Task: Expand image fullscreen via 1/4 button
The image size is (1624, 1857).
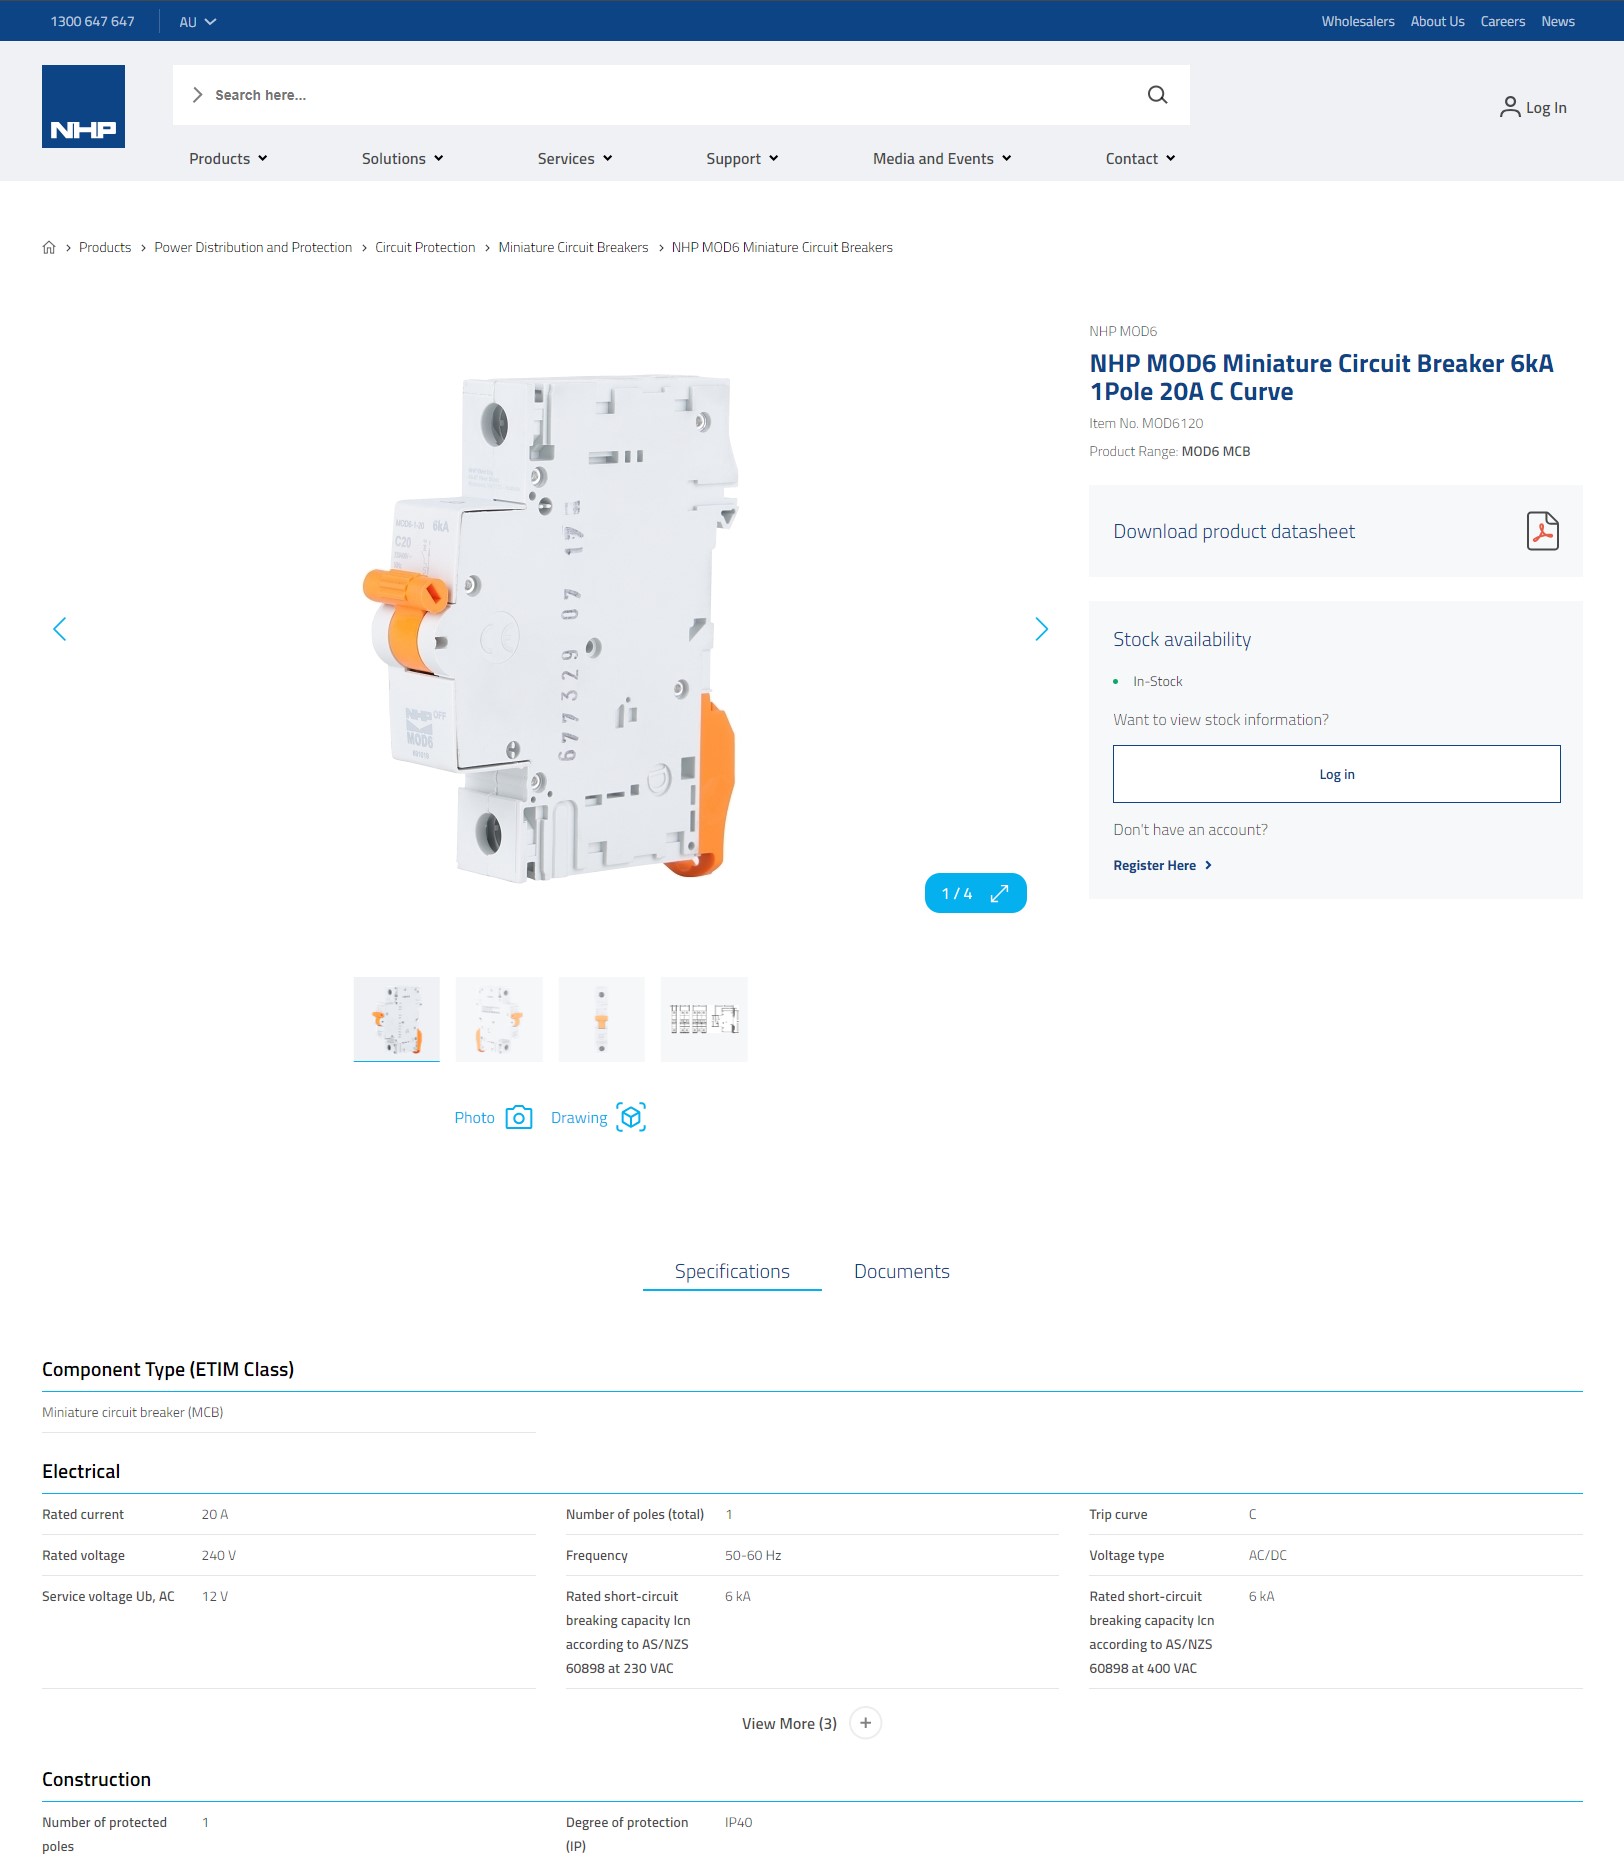Action: tap(975, 893)
